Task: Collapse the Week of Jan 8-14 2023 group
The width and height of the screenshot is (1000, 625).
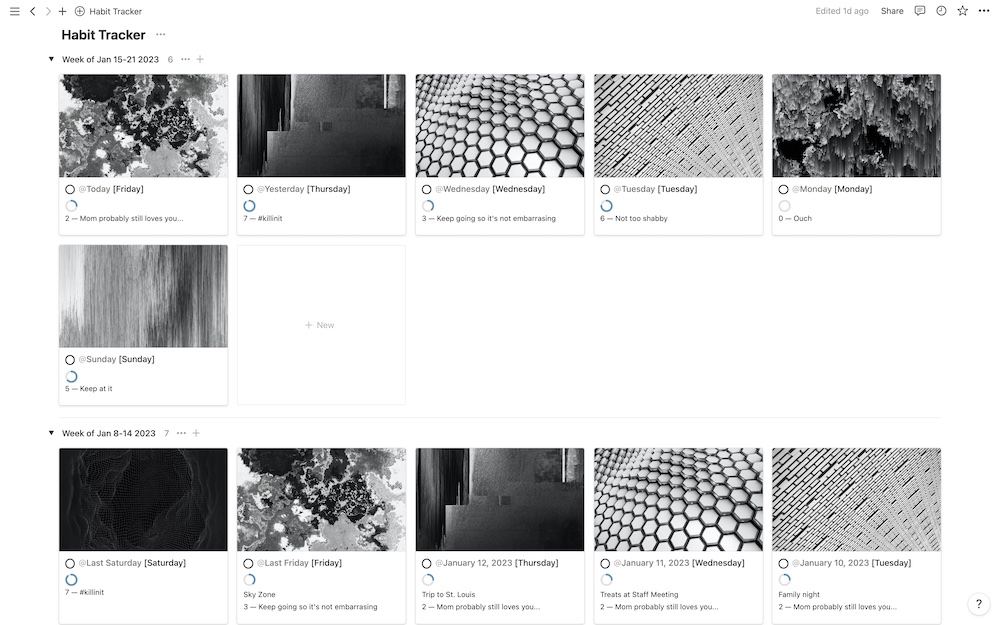Action: tap(52, 433)
